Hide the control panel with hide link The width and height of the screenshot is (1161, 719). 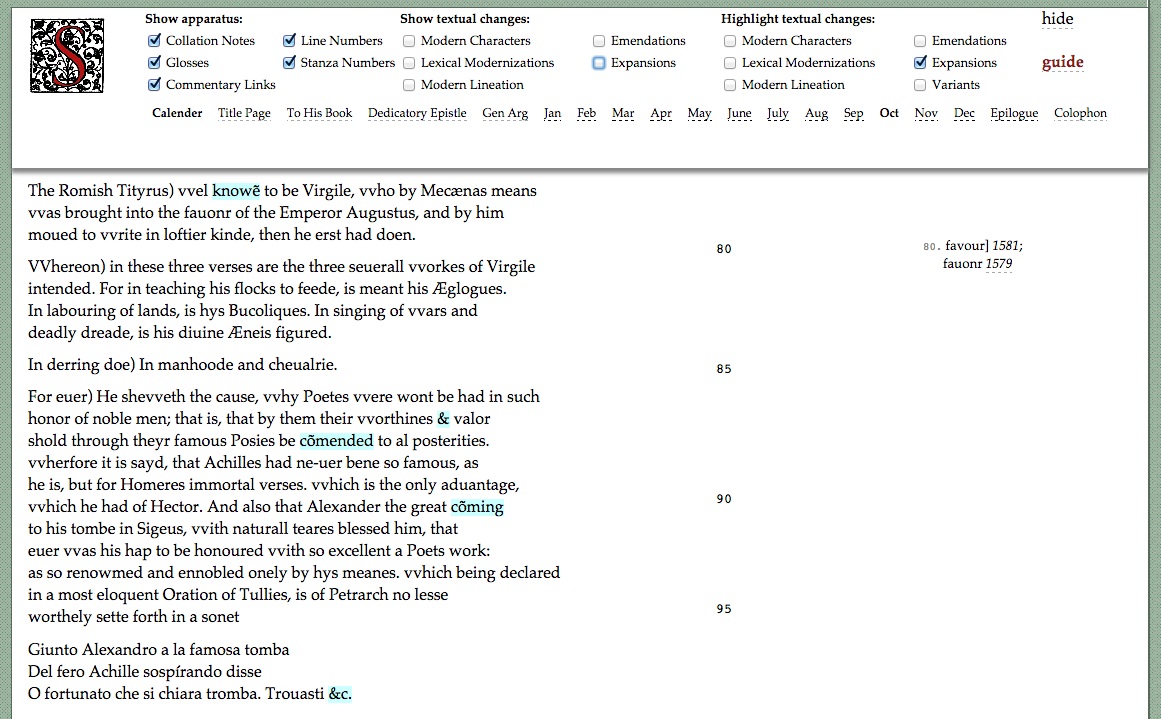(1057, 19)
